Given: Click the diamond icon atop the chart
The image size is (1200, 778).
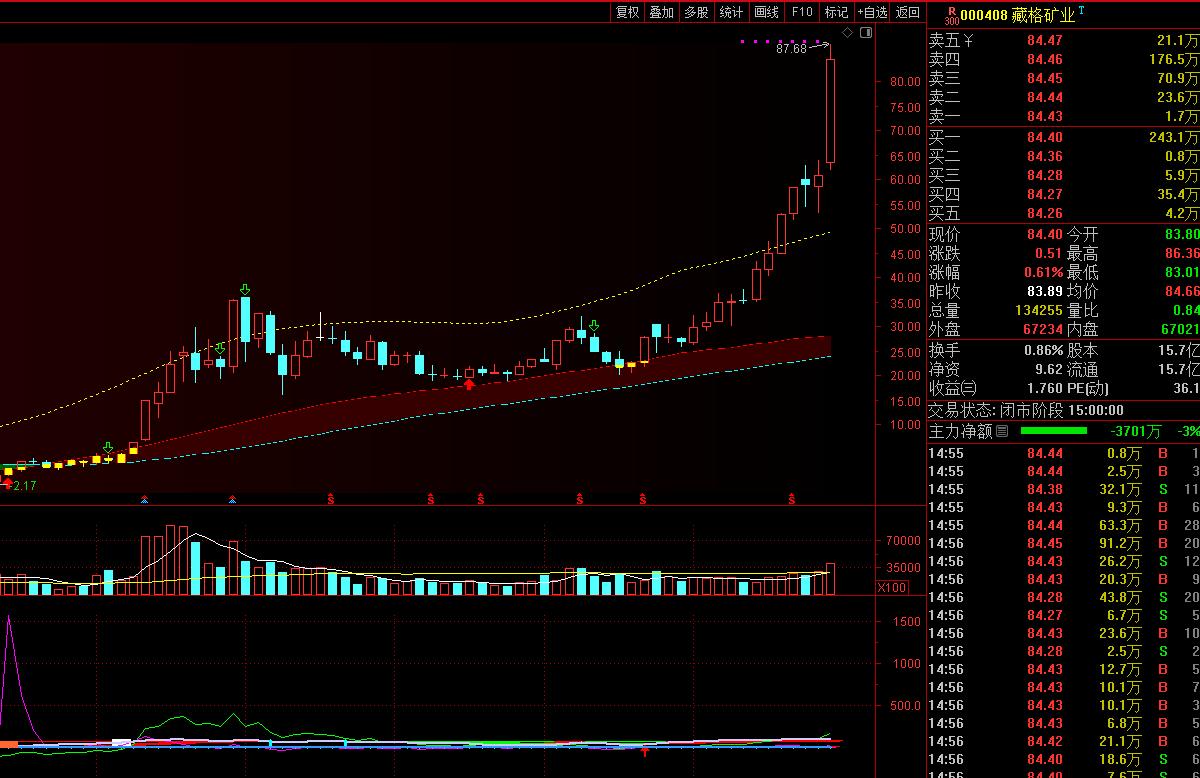Looking at the screenshot, I should point(848,33).
